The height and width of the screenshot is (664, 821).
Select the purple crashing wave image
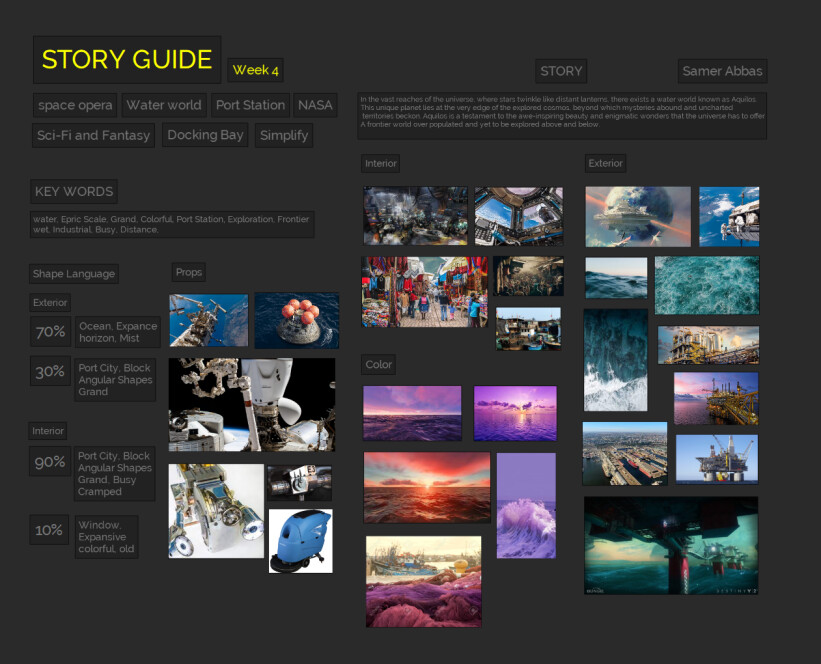coord(526,506)
